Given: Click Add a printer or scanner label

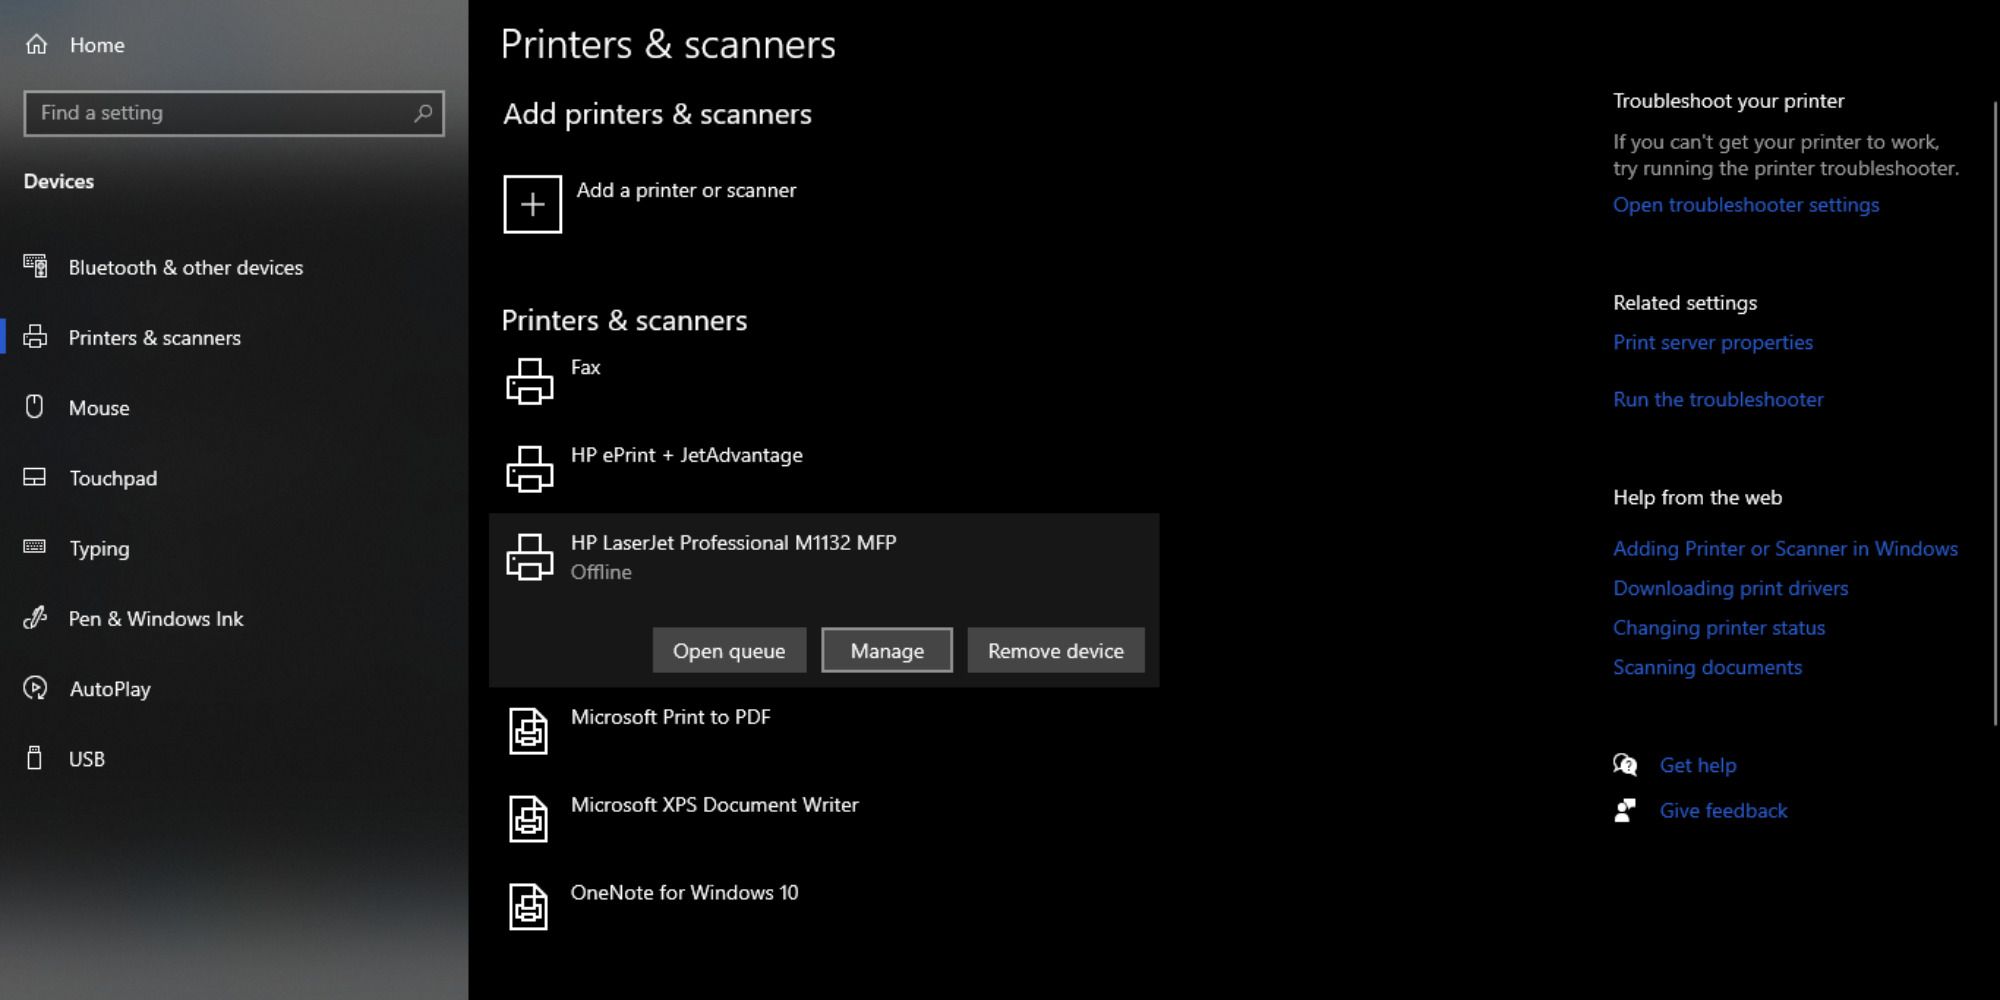Looking at the screenshot, I should (x=686, y=190).
